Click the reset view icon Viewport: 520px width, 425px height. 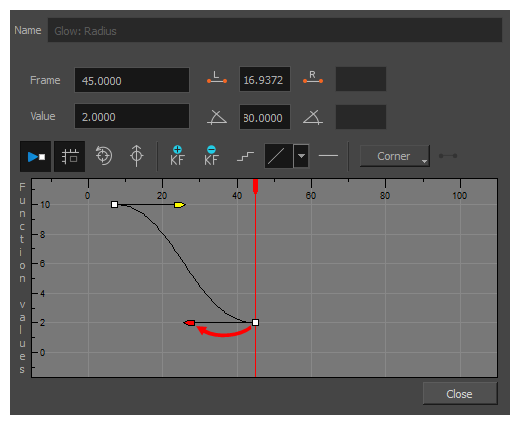pyautogui.click(x=104, y=156)
